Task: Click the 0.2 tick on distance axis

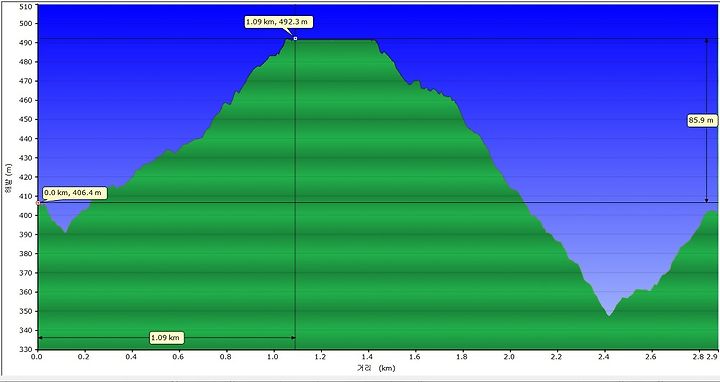Action: 84,357
